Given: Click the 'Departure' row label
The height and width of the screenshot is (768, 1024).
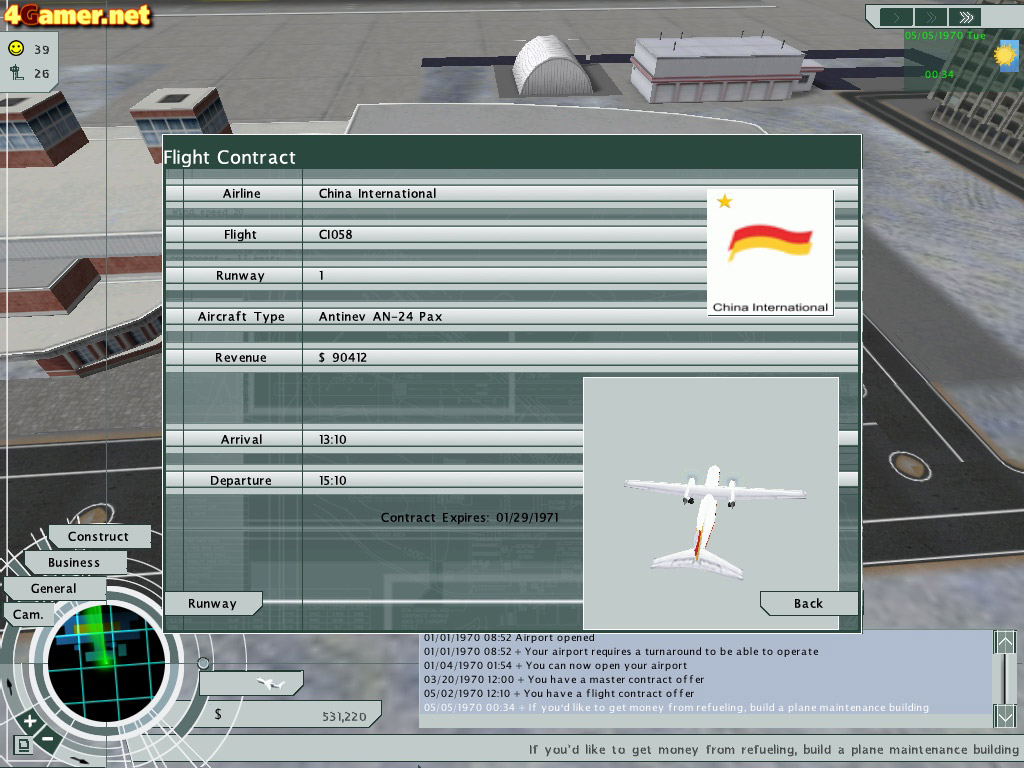Looking at the screenshot, I should click(x=241, y=481).
